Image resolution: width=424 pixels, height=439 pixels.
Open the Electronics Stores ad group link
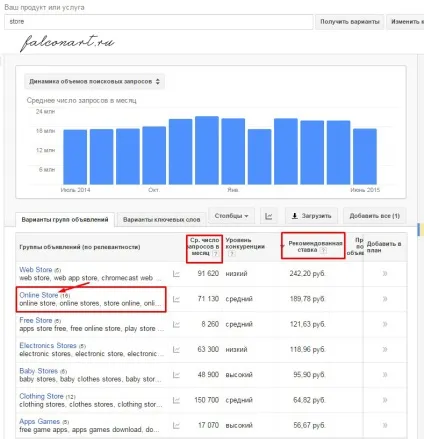click(x=48, y=346)
